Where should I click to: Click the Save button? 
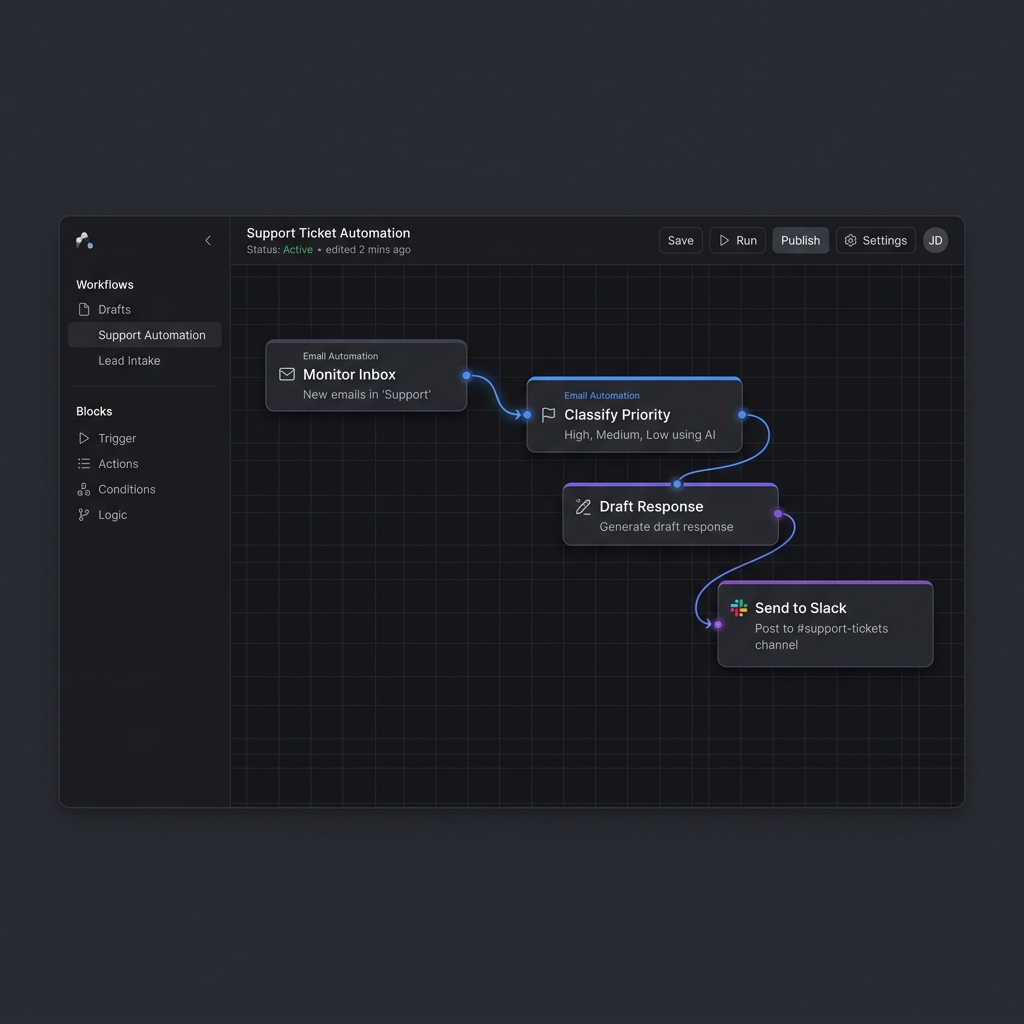tap(680, 240)
